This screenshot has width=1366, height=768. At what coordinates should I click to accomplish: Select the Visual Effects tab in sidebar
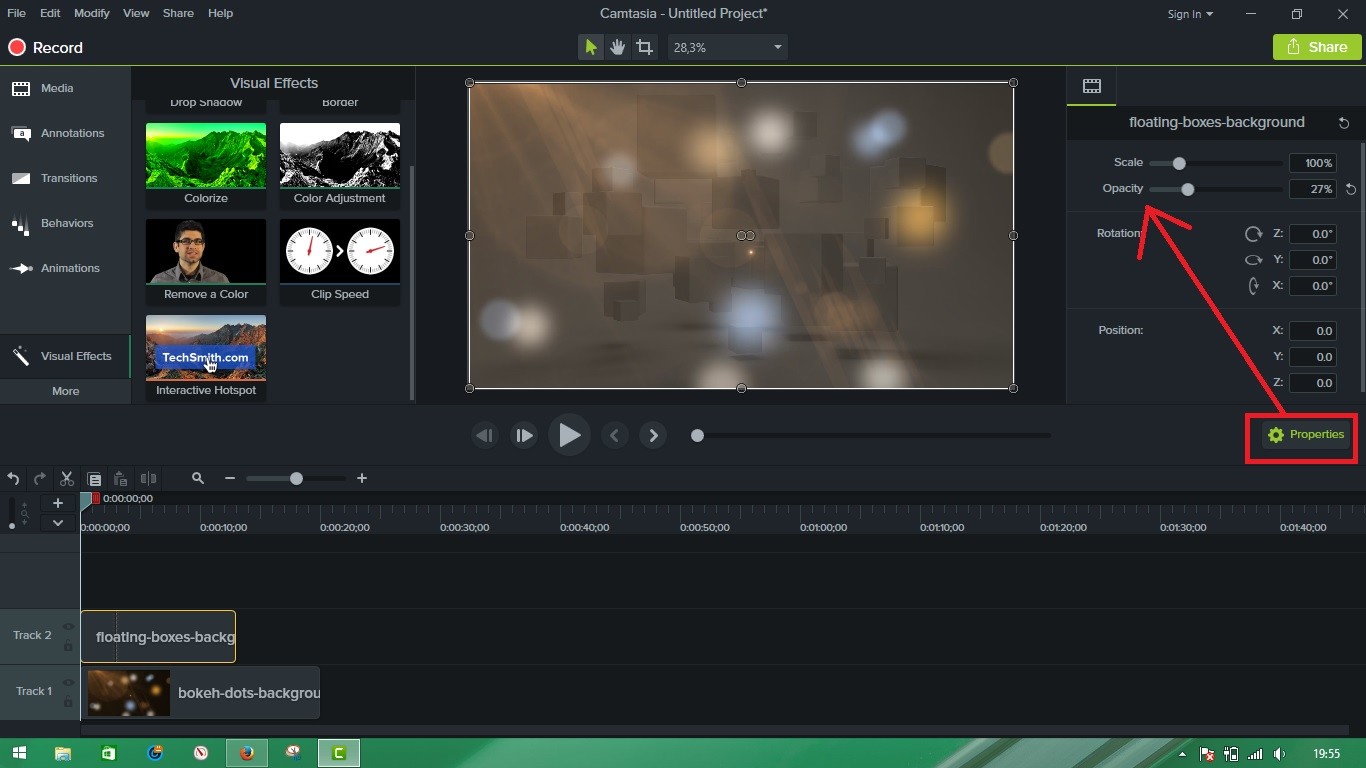65,356
